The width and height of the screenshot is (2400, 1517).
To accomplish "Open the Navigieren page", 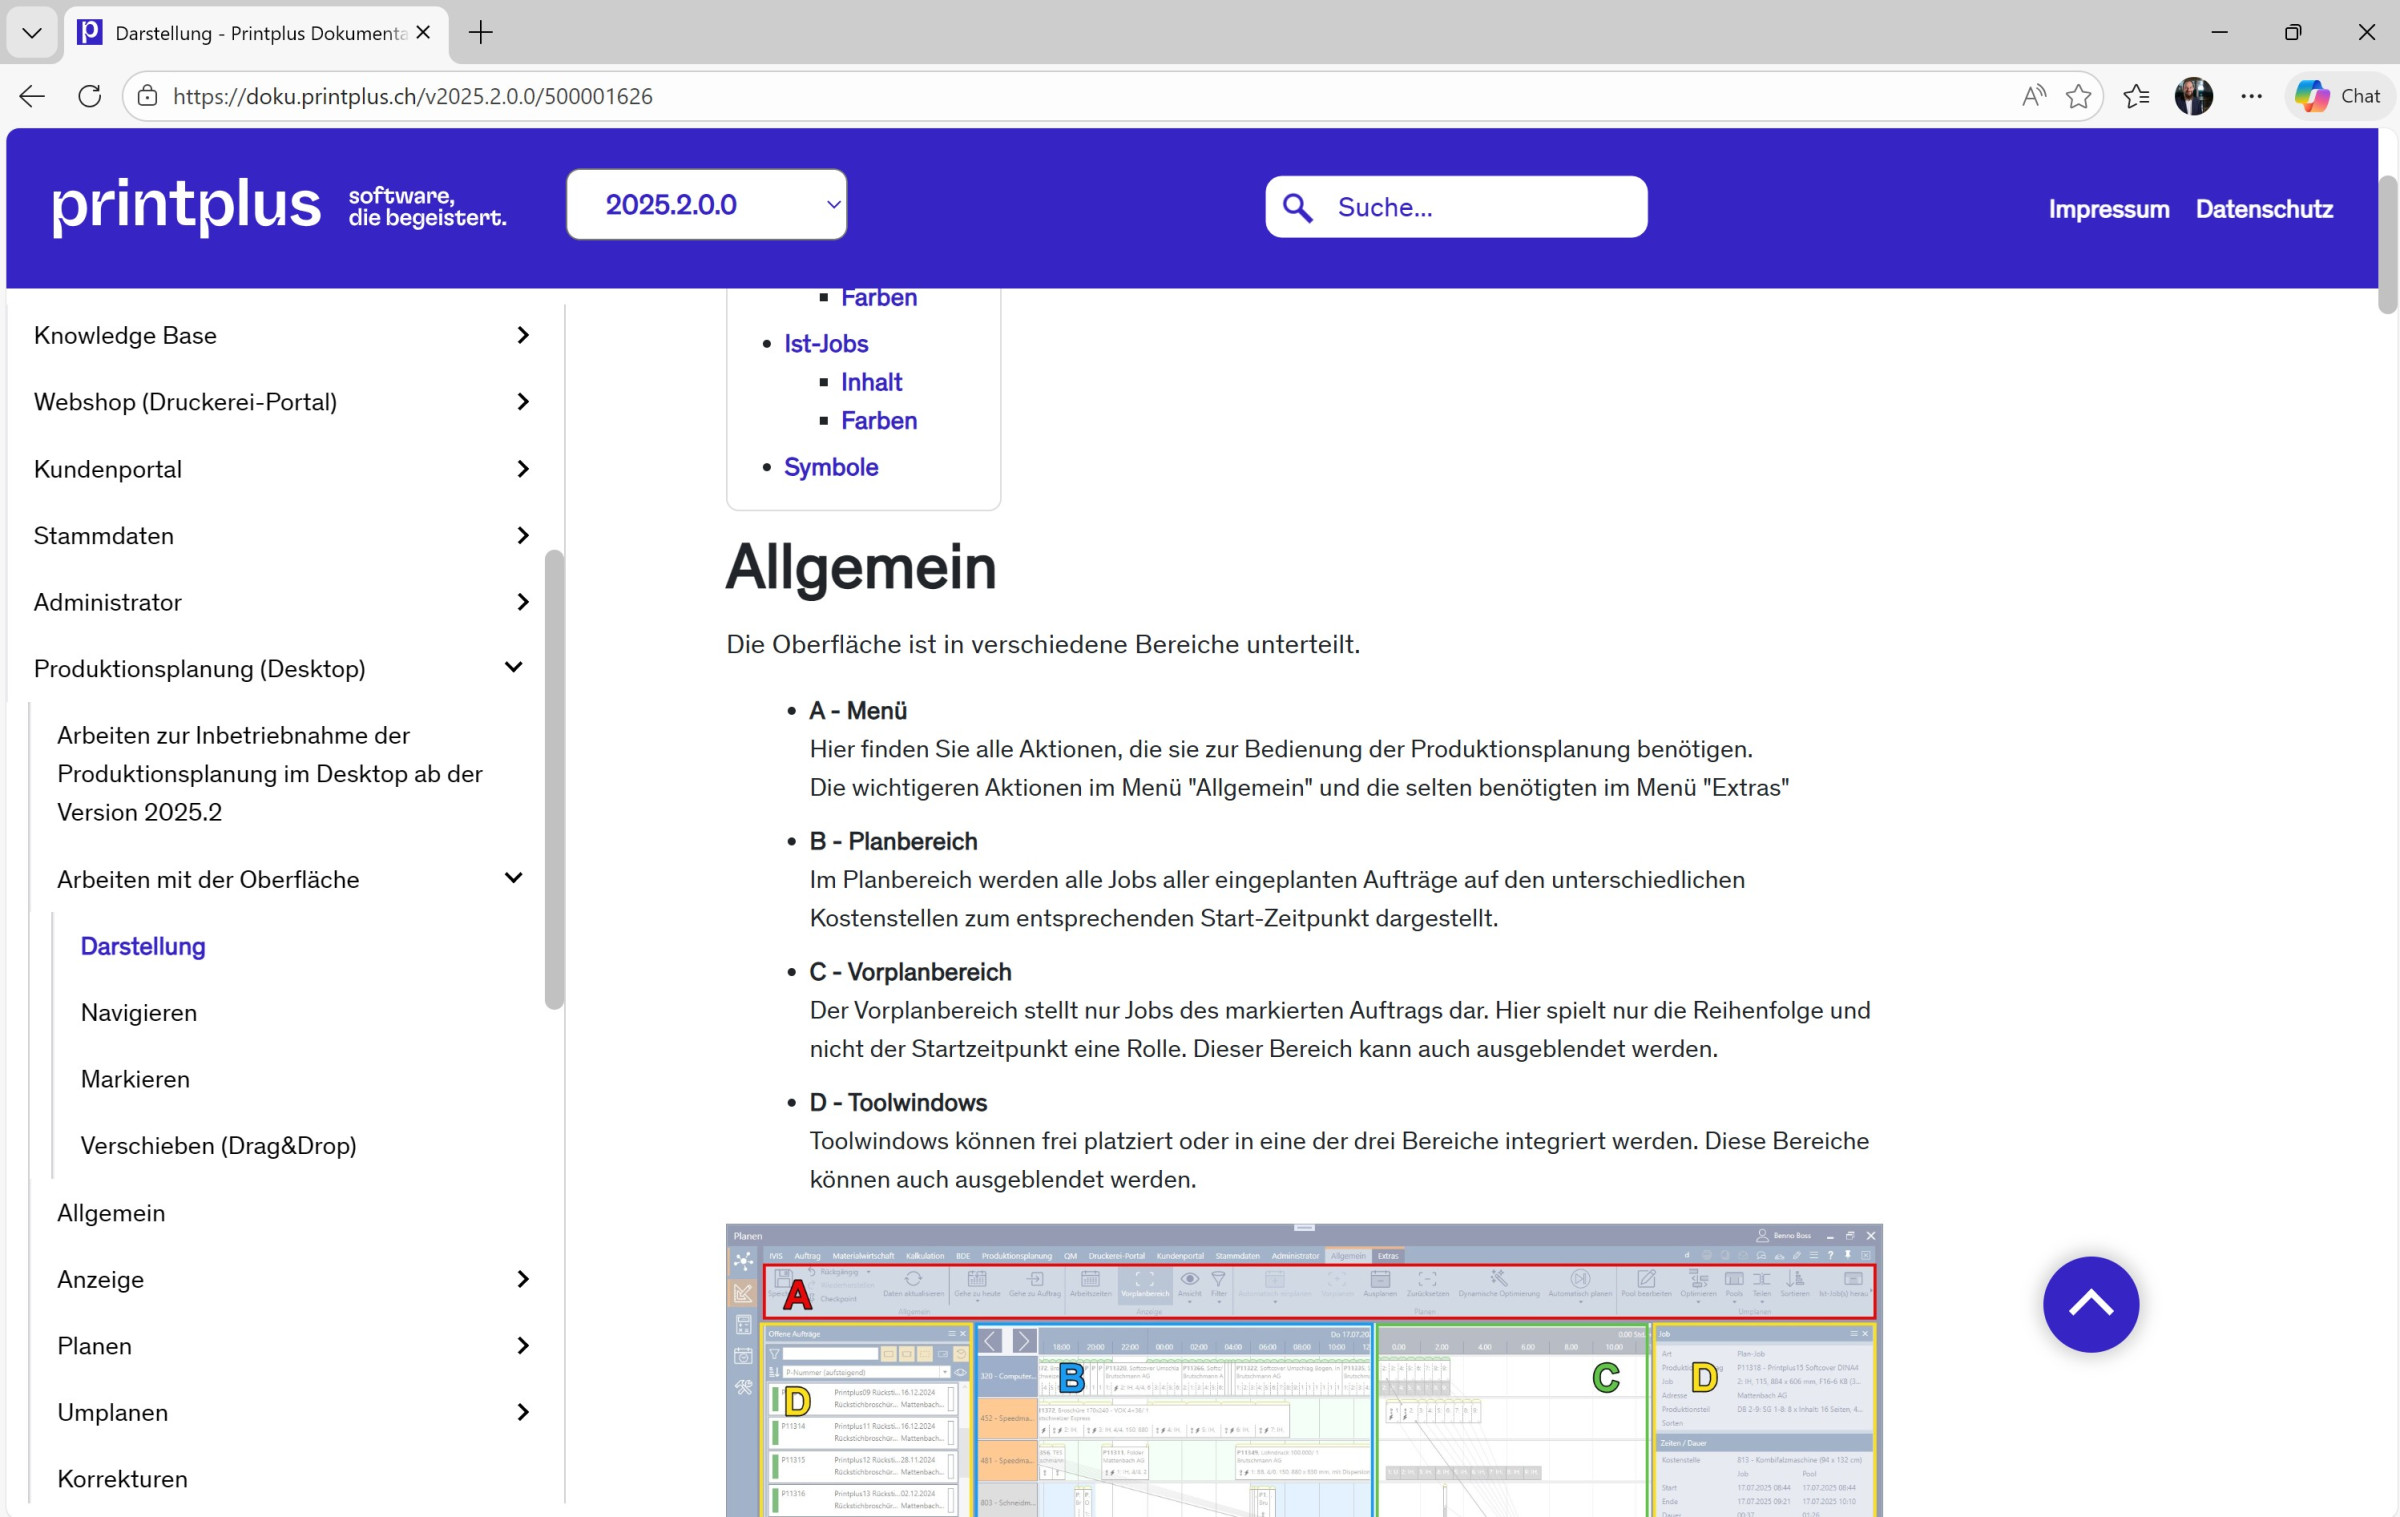I will 139,1012.
